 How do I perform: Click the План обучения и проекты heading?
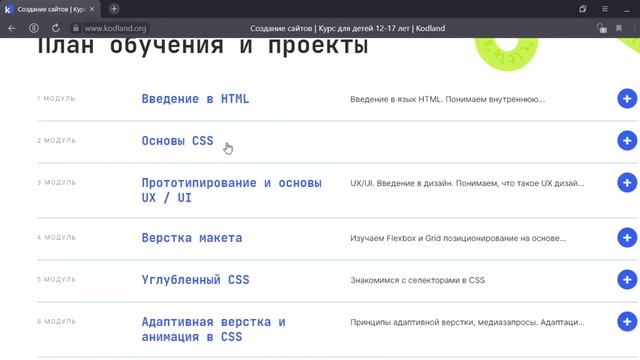(x=202, y=46)
